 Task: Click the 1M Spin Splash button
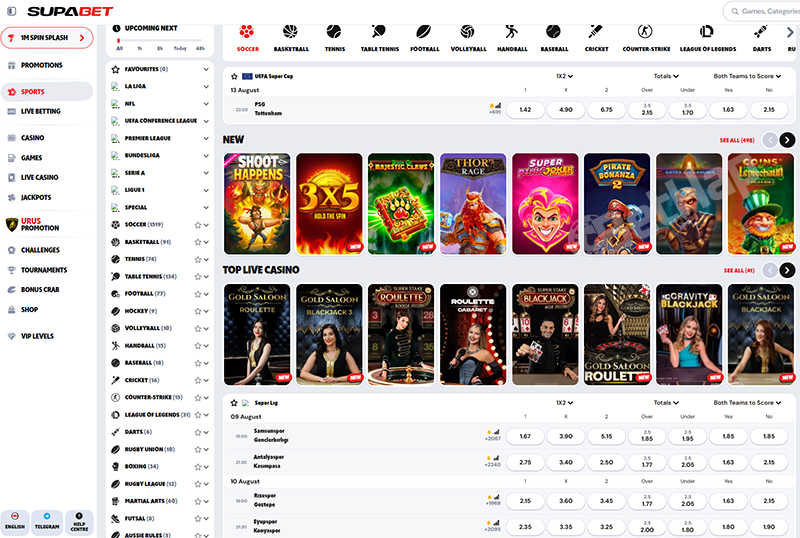pyautogui.click(x=47, y=38)
